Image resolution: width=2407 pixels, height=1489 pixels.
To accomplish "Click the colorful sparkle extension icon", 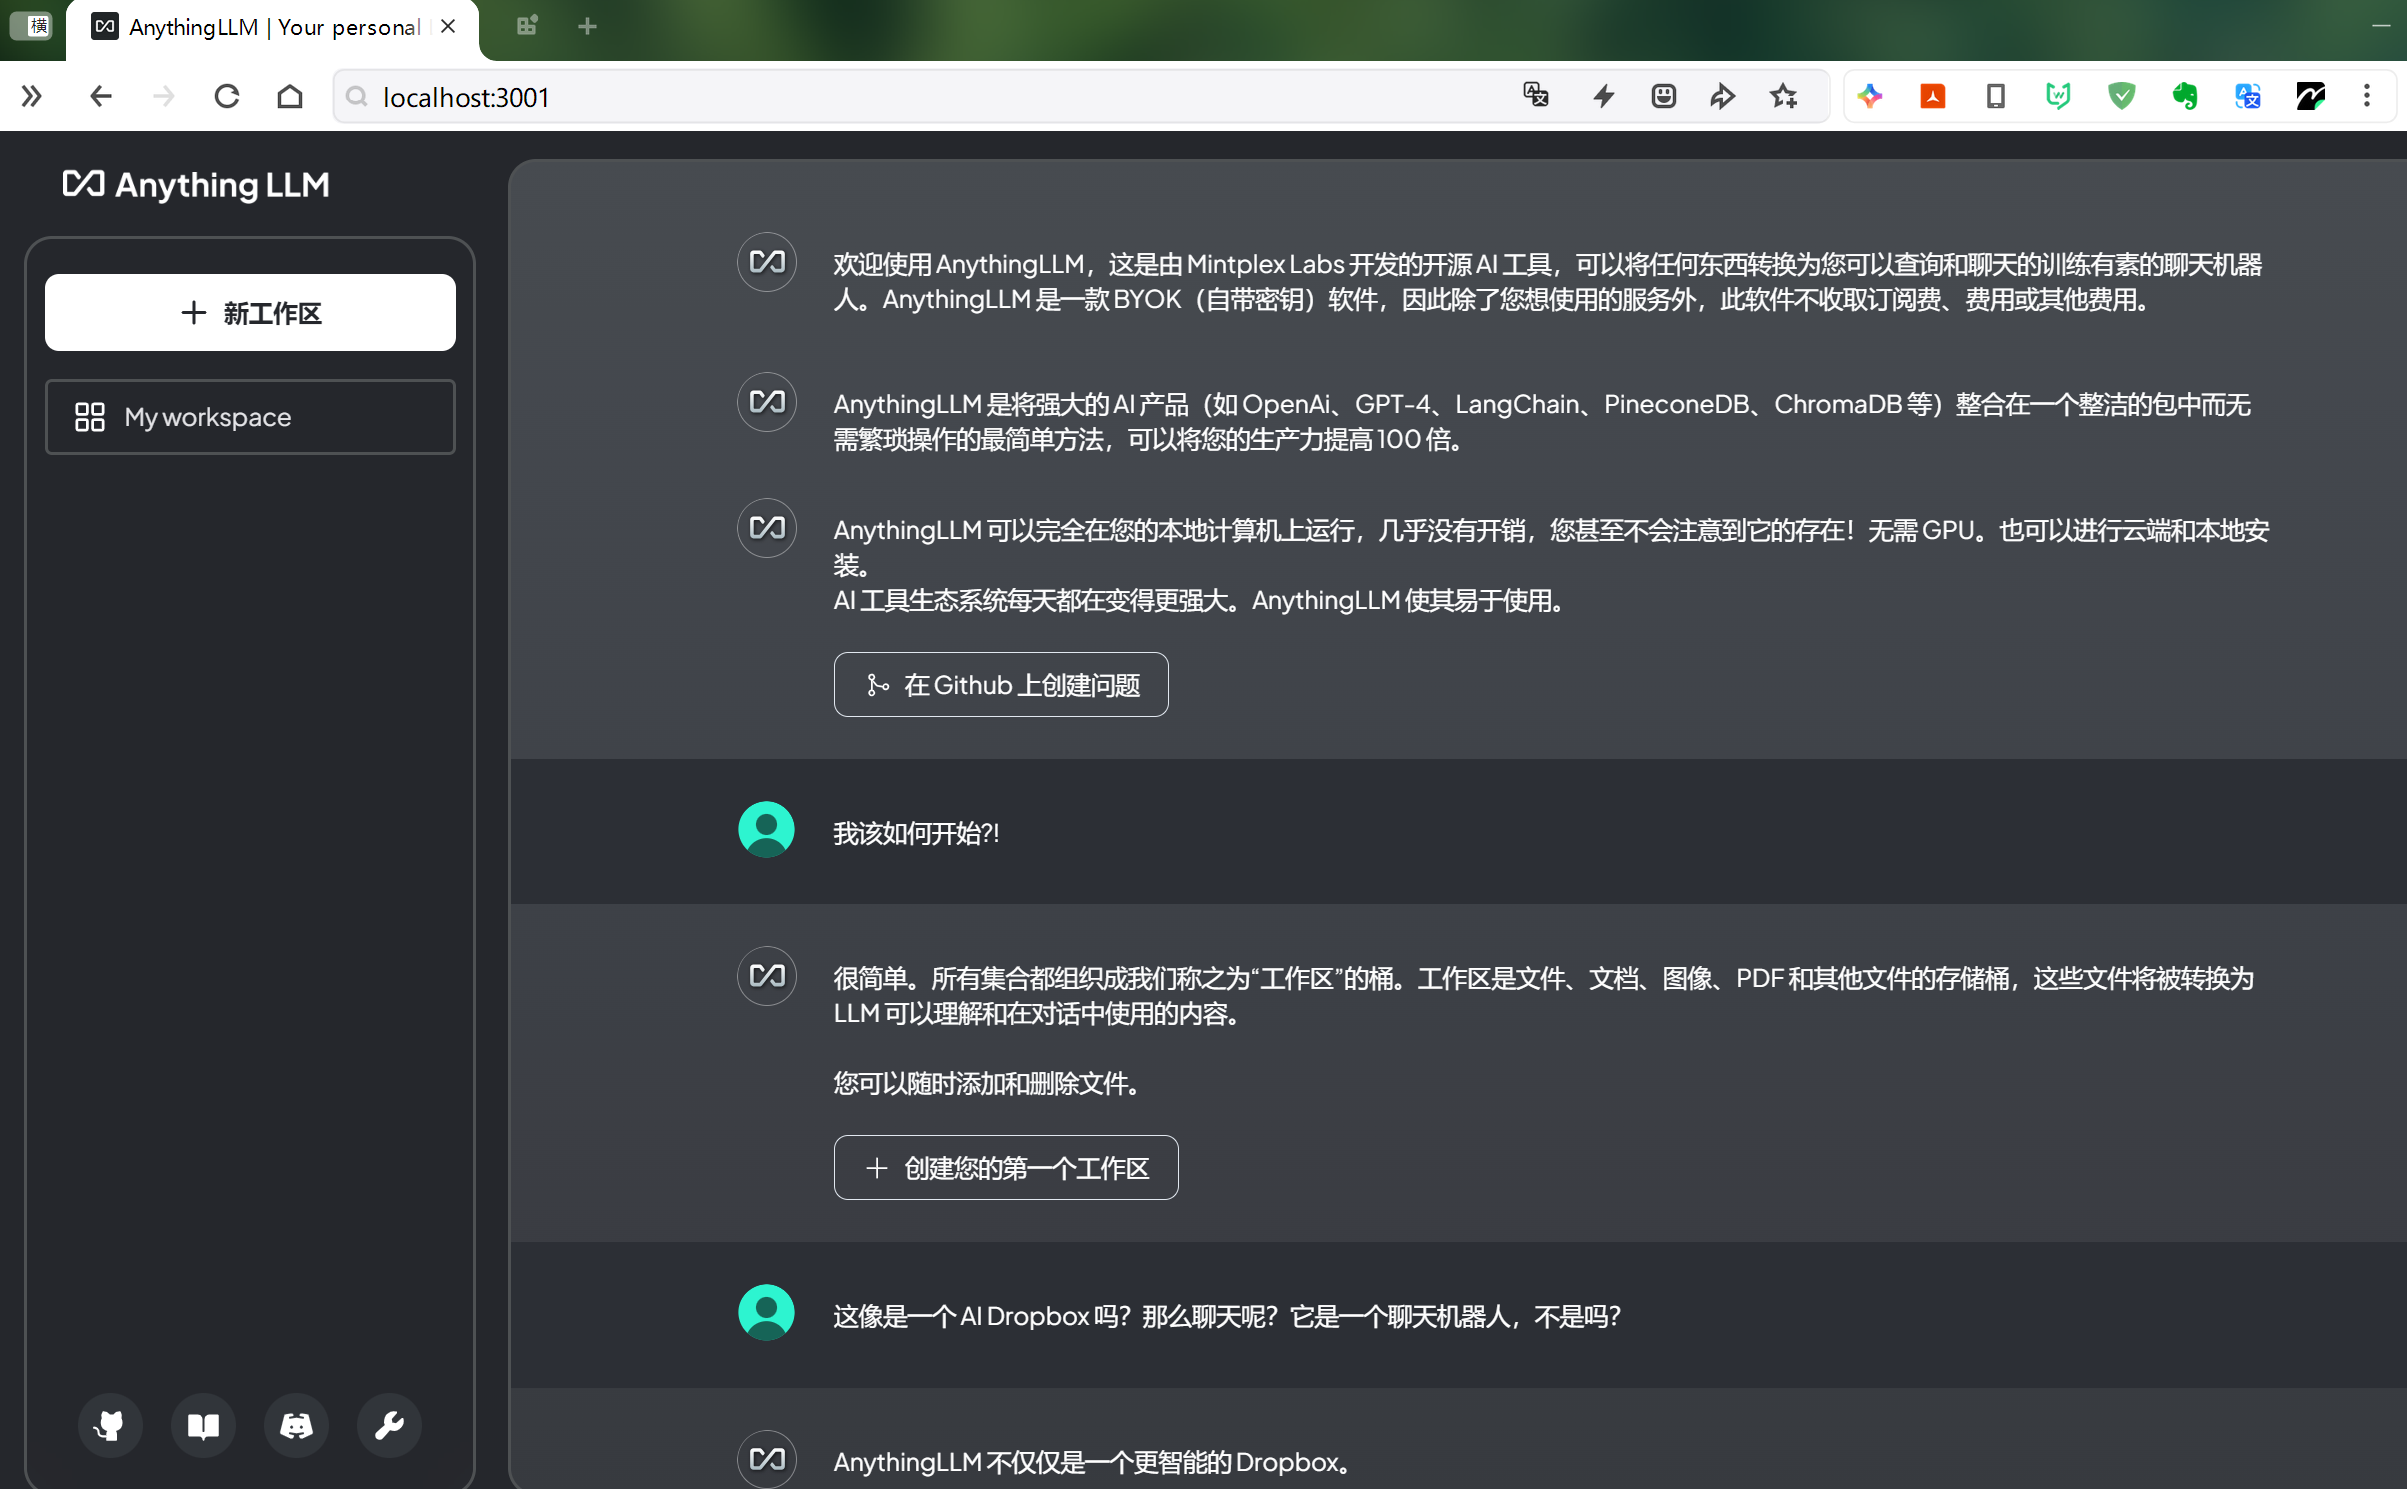I will point(1870,96).
